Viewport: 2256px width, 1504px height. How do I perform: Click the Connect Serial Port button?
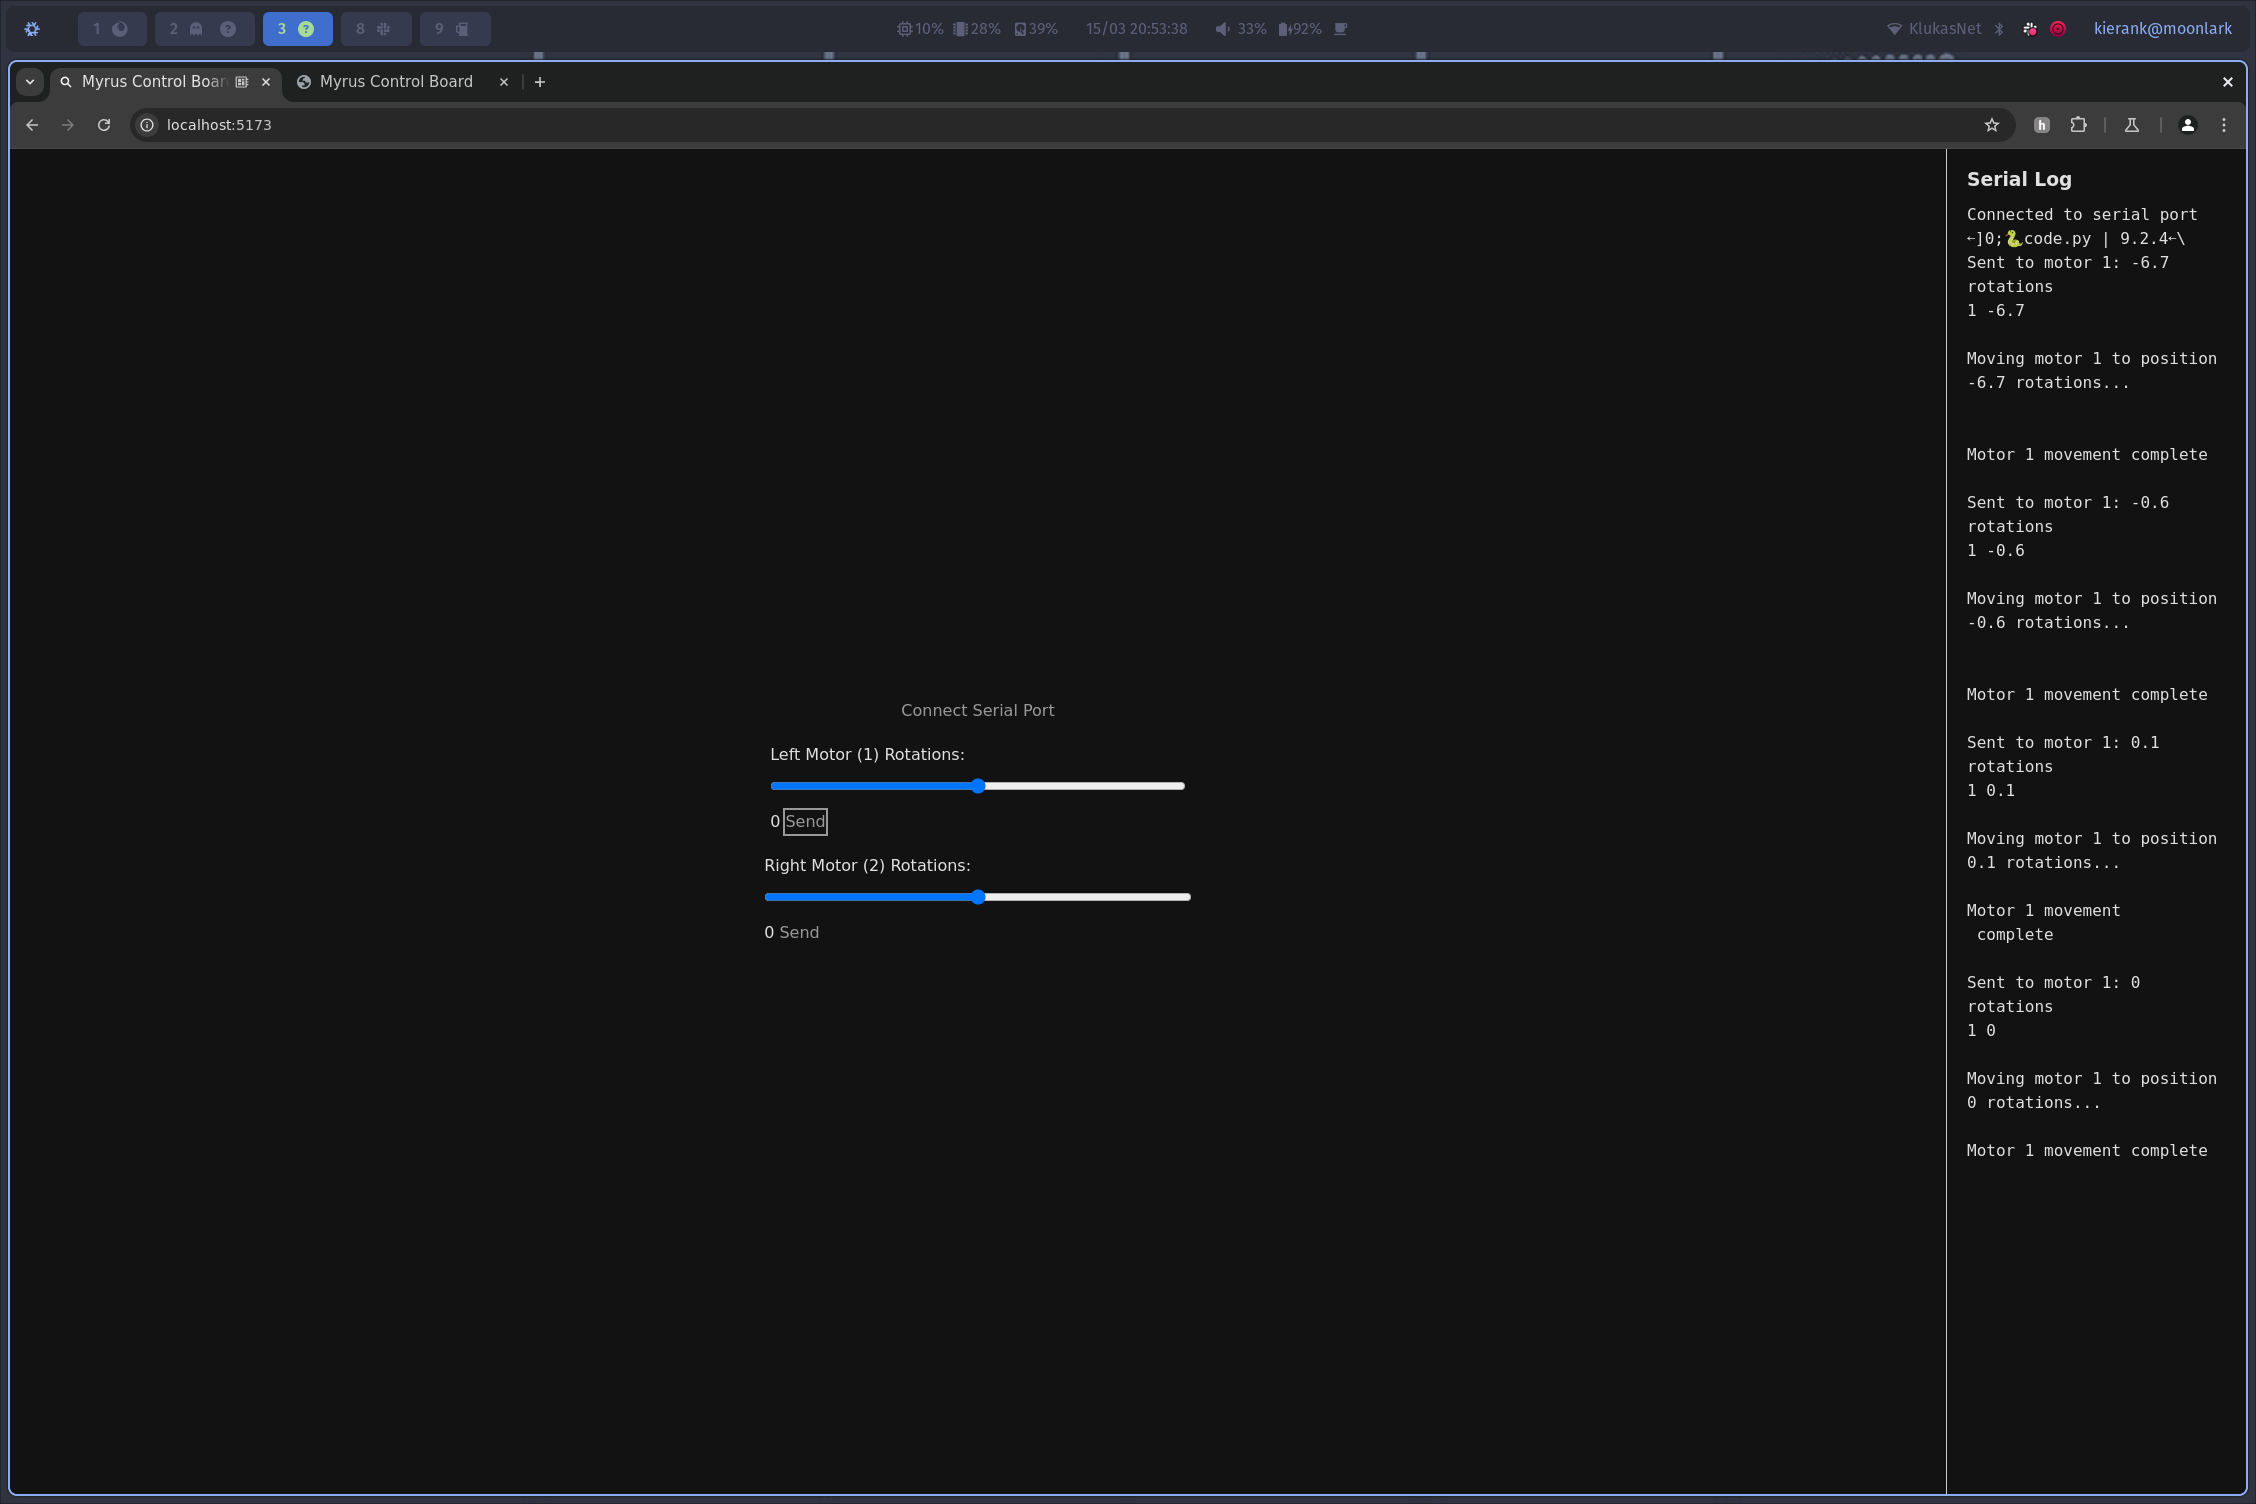point(977,710)
